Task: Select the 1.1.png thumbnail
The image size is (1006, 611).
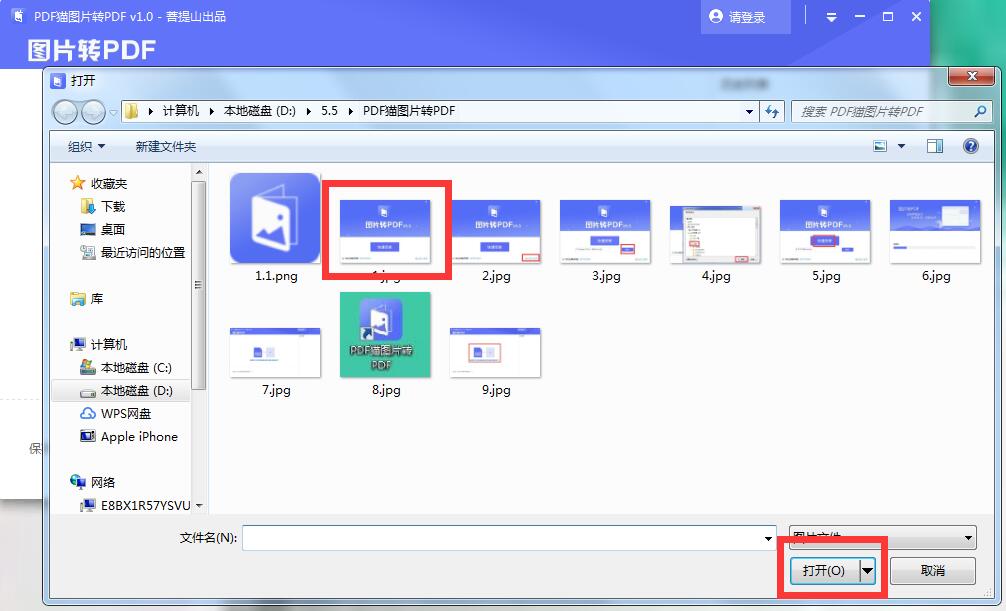Action: click(x=275, y=218)
